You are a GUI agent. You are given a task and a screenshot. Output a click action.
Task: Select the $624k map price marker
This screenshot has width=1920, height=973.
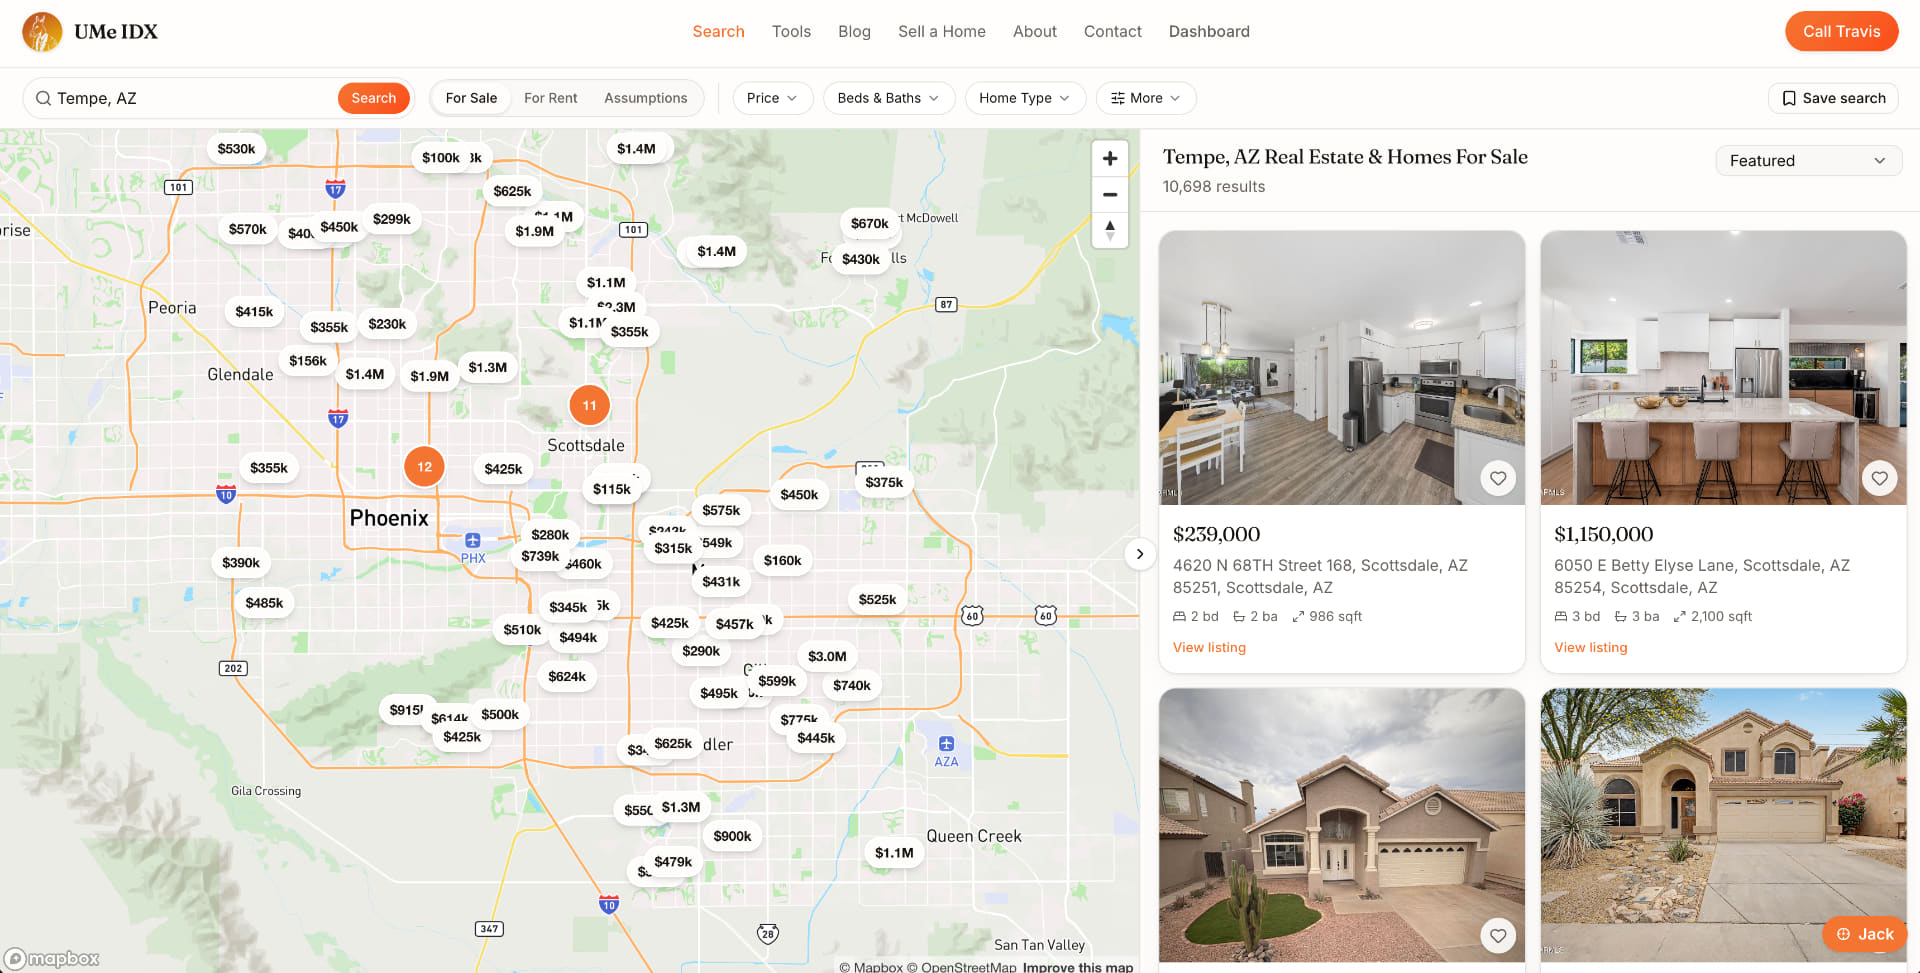coord(567,676)
